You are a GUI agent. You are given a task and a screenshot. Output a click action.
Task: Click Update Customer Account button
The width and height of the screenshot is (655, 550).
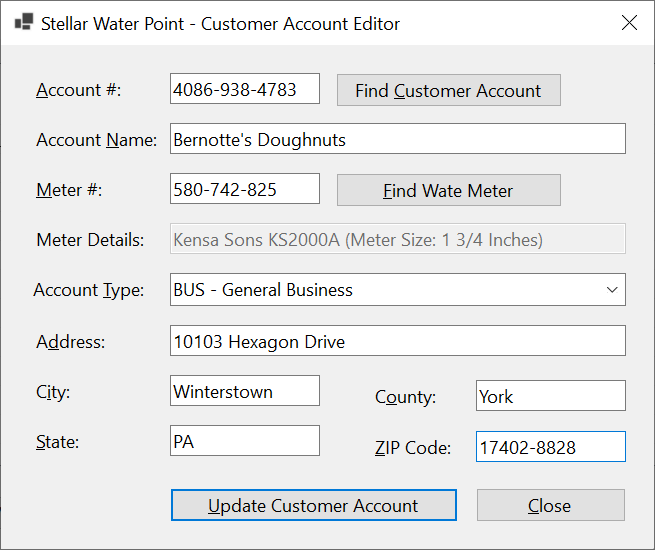click(314, 505)
